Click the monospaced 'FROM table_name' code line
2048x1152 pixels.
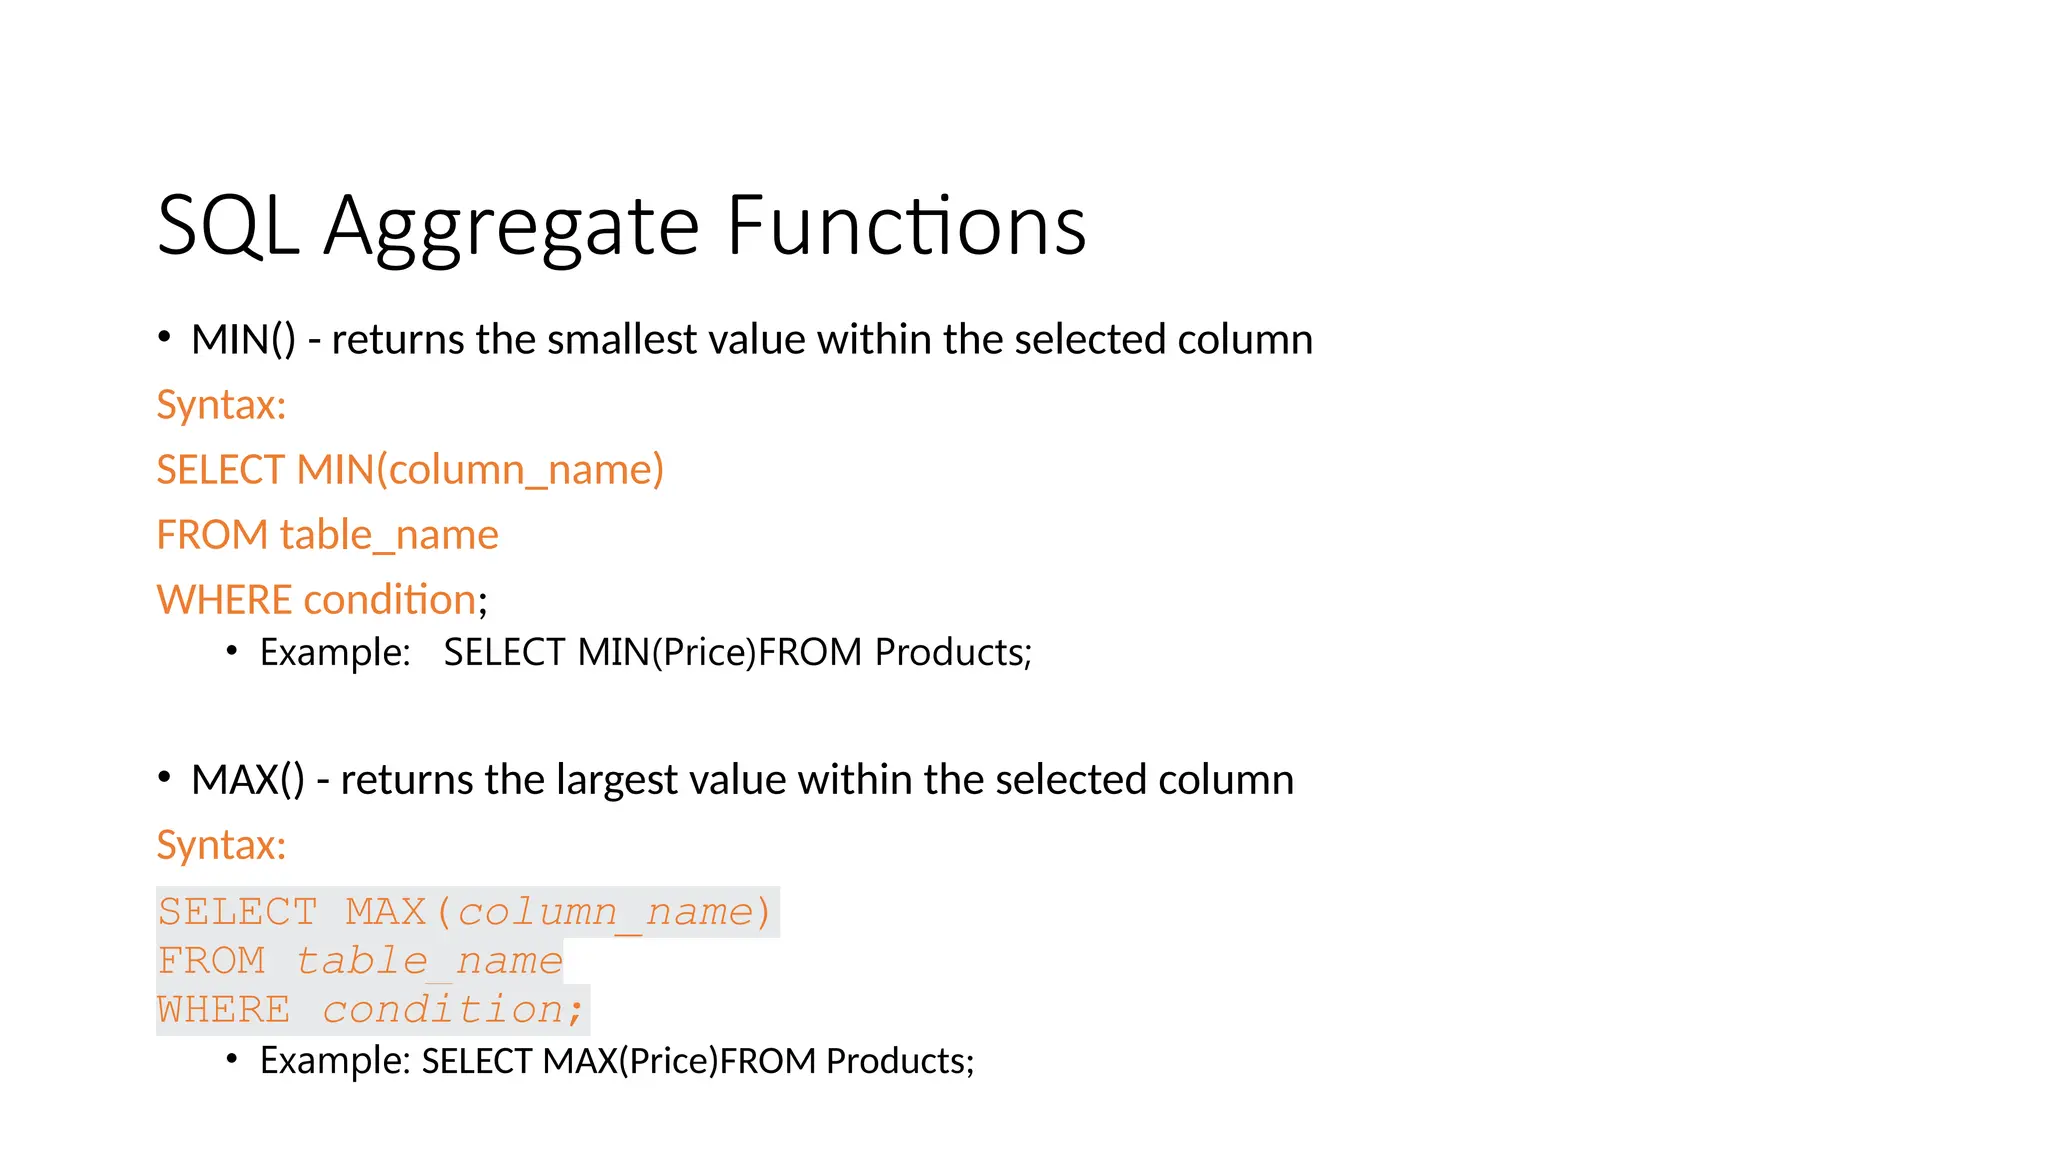(360, 961)
